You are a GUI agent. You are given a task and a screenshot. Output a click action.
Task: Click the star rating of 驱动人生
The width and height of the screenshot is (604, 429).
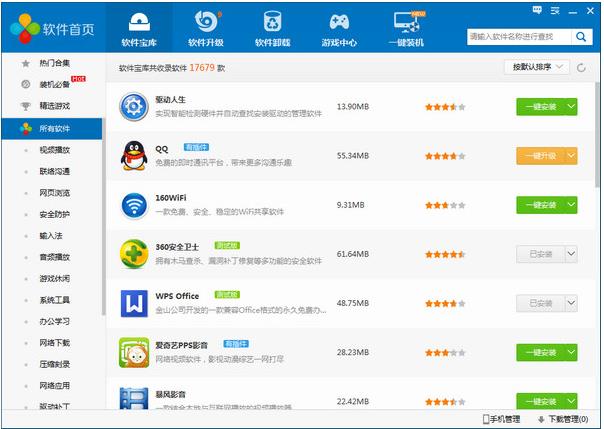point(445,107)
